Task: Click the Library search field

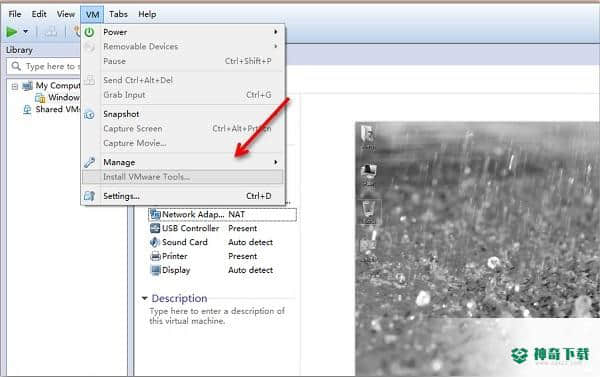Action: pos(44,67)
